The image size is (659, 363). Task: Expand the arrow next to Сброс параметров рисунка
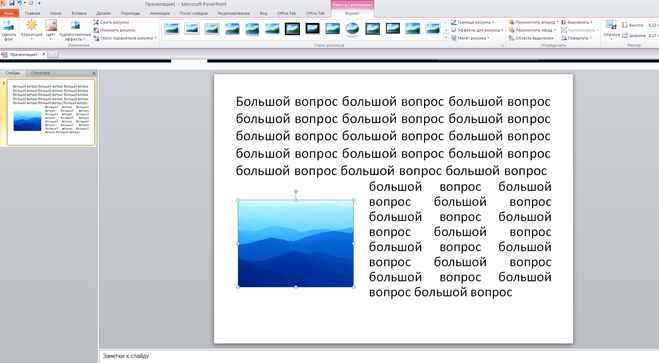point(156,38)
